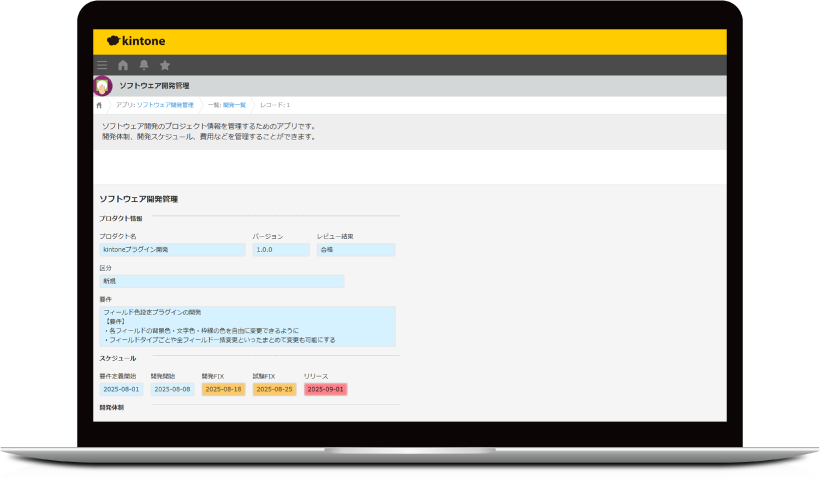Select the 要件定義開始 date 2025-08-01

point(121,389)
